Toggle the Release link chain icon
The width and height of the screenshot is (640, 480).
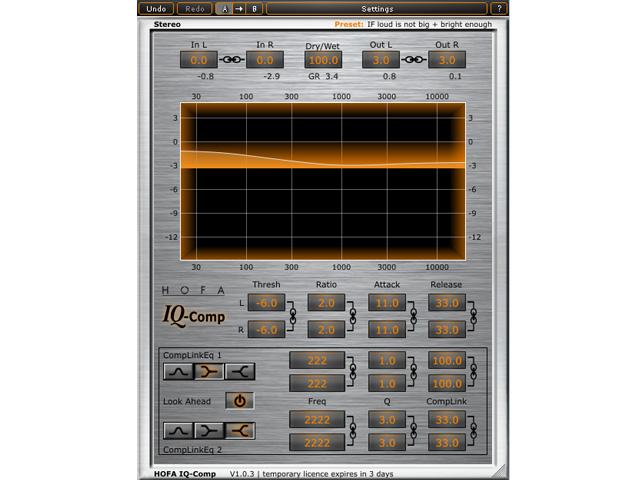[473, 316]
